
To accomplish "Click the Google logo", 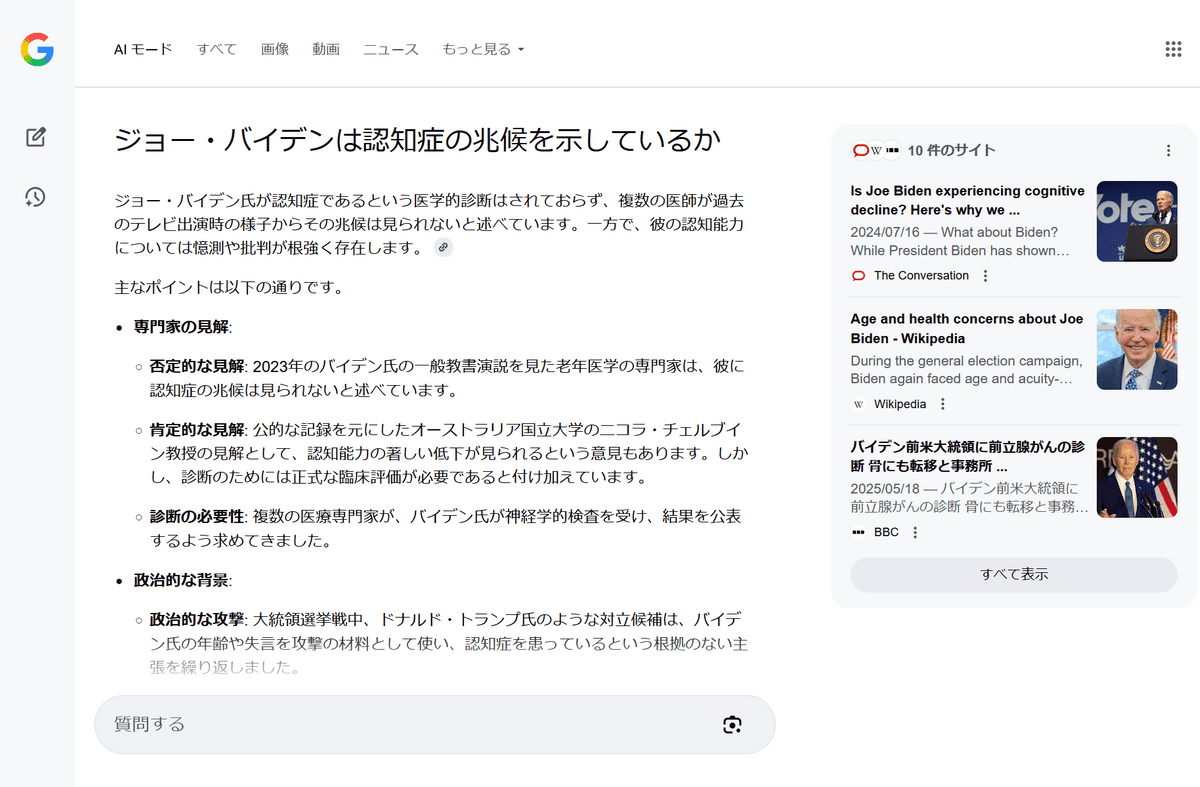I will (x=37, y=49).
